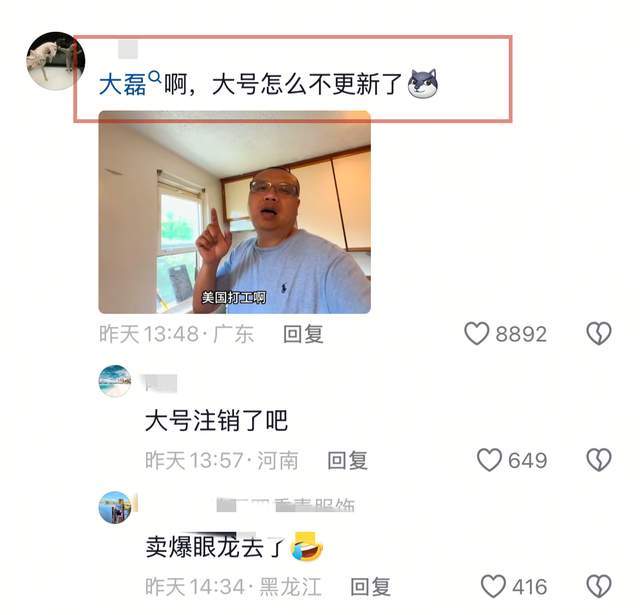The height and width of the screenshot is (615, 640).
Task: Dislike the 卖爆眼龙去了 reply
Action: (599, 586)
